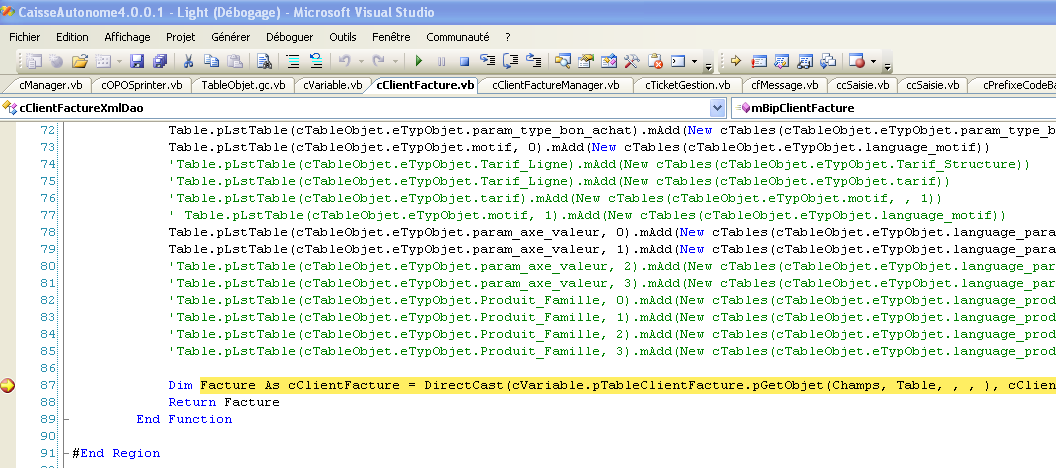Screen dimensions: 1056x468
Task: Click the Save file icon
Action: coord(136,61)
